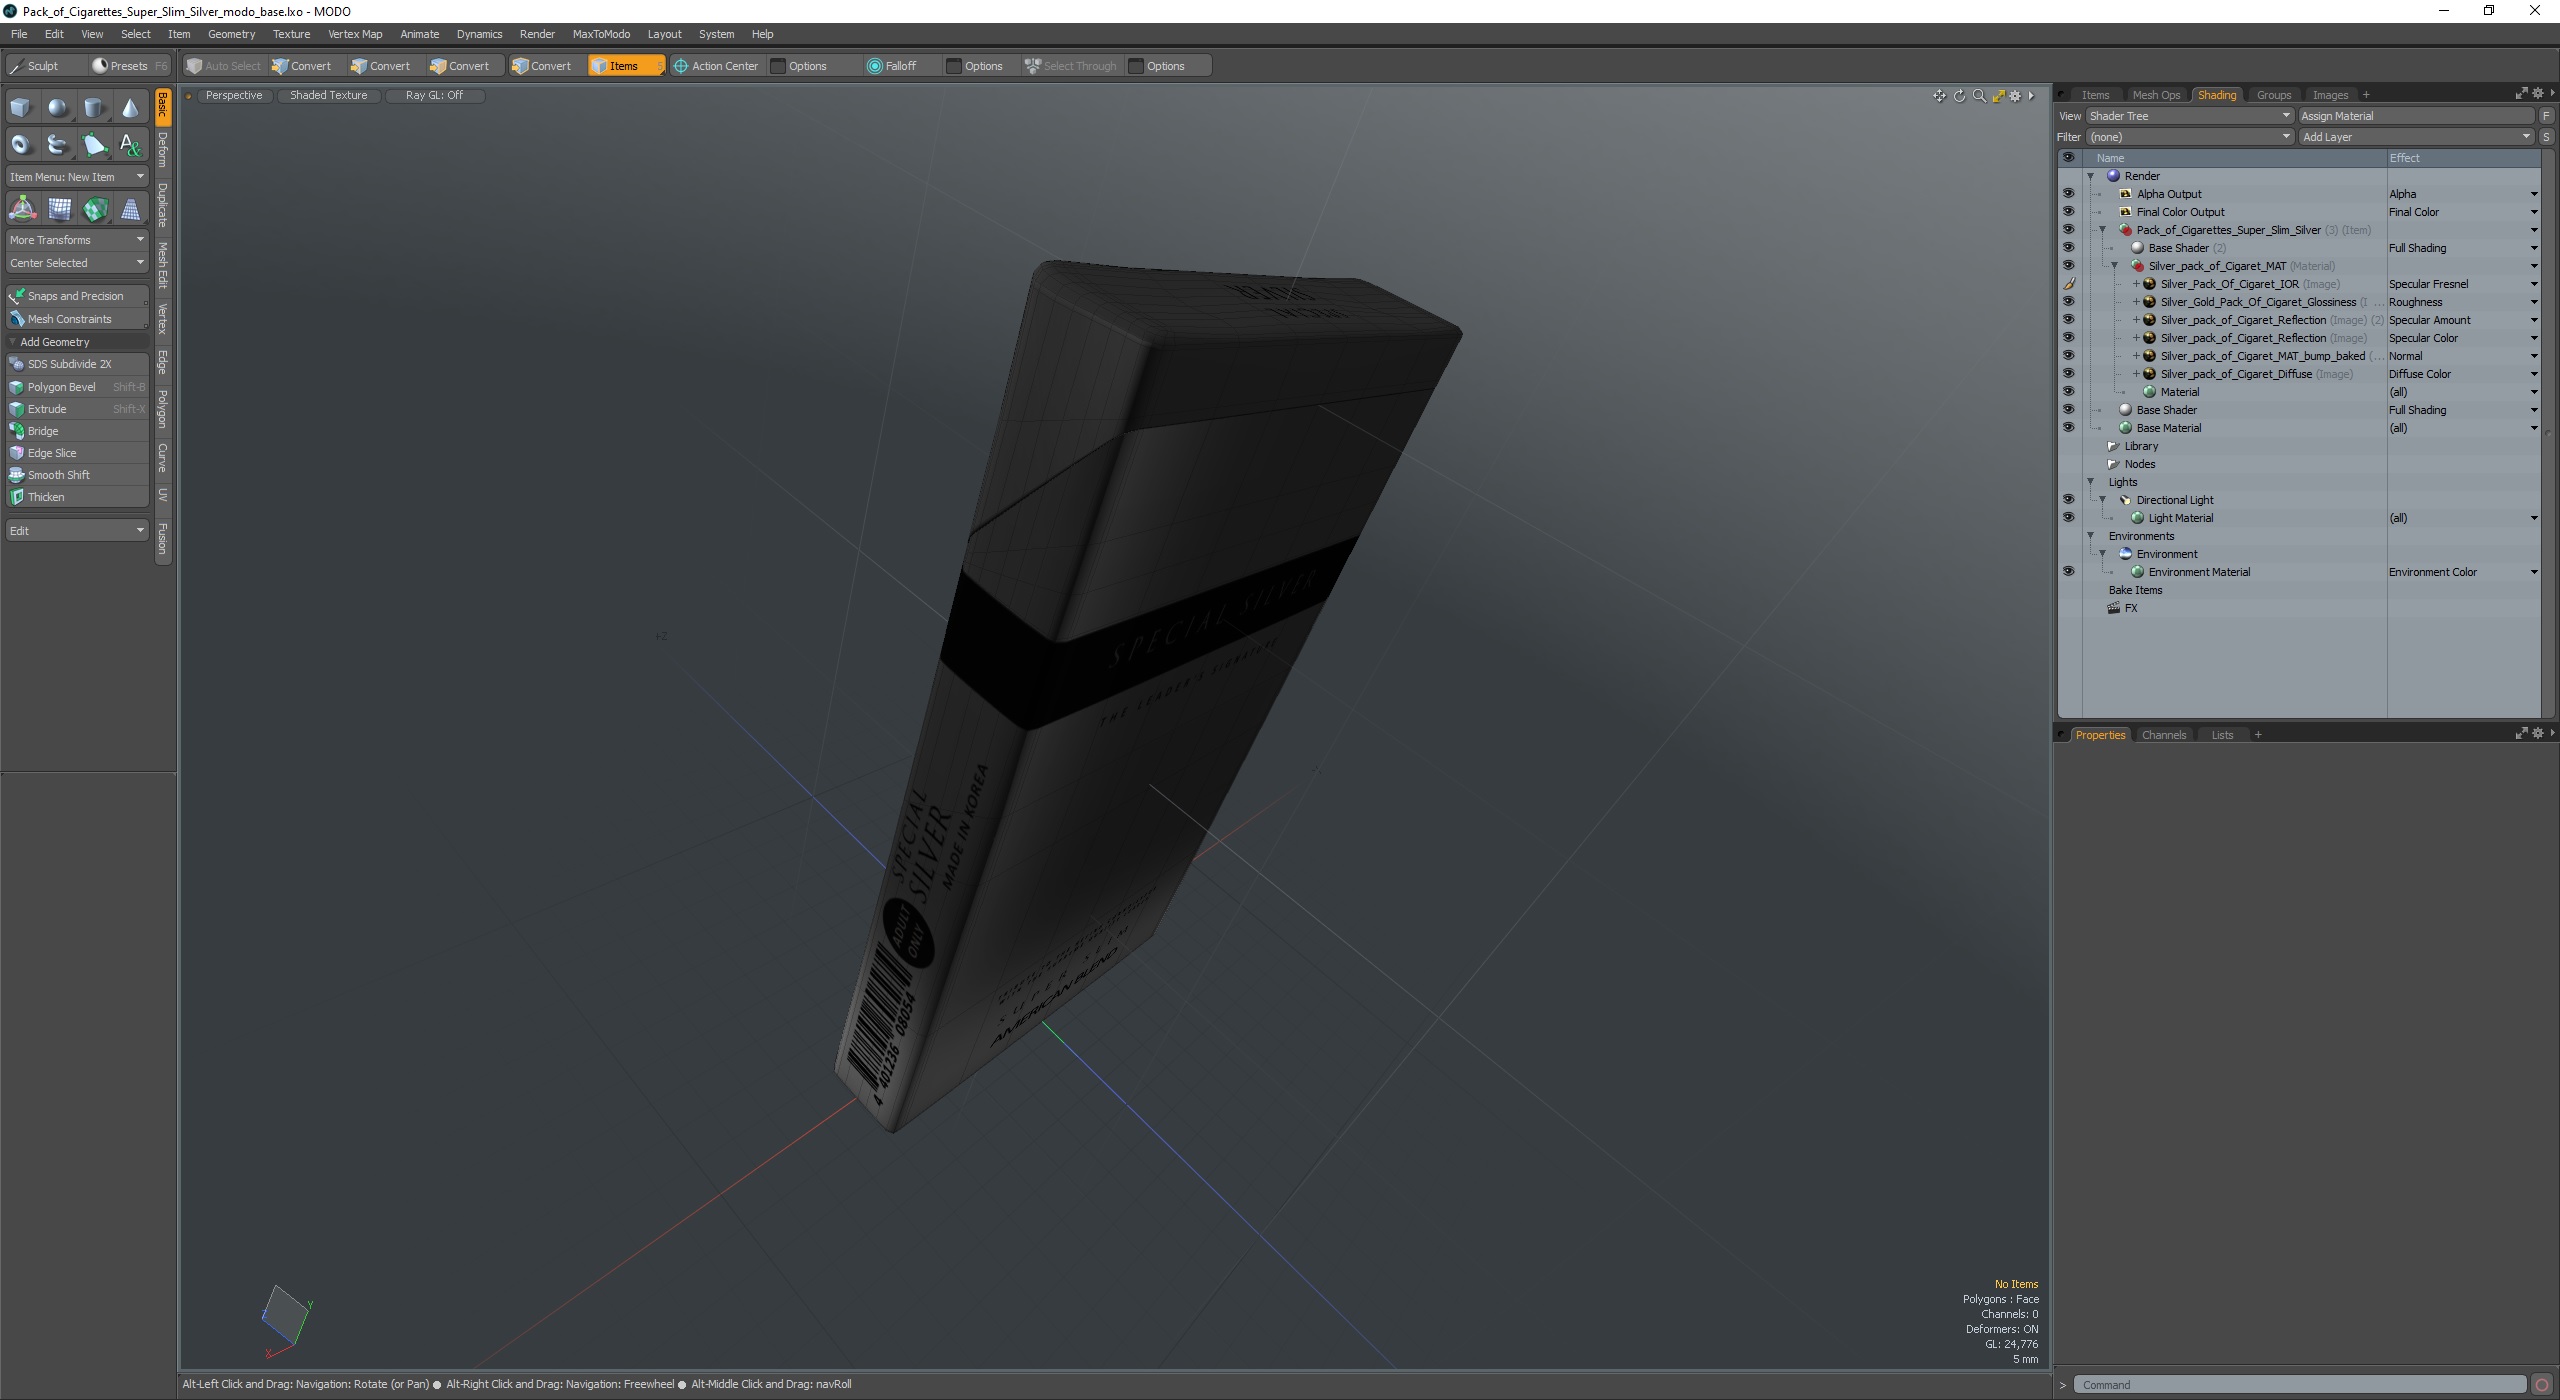Open the Item Menu: New Item dropdown
Image resolution: width=2560 pixels, height=1400 pixels.
pos(77,177)
